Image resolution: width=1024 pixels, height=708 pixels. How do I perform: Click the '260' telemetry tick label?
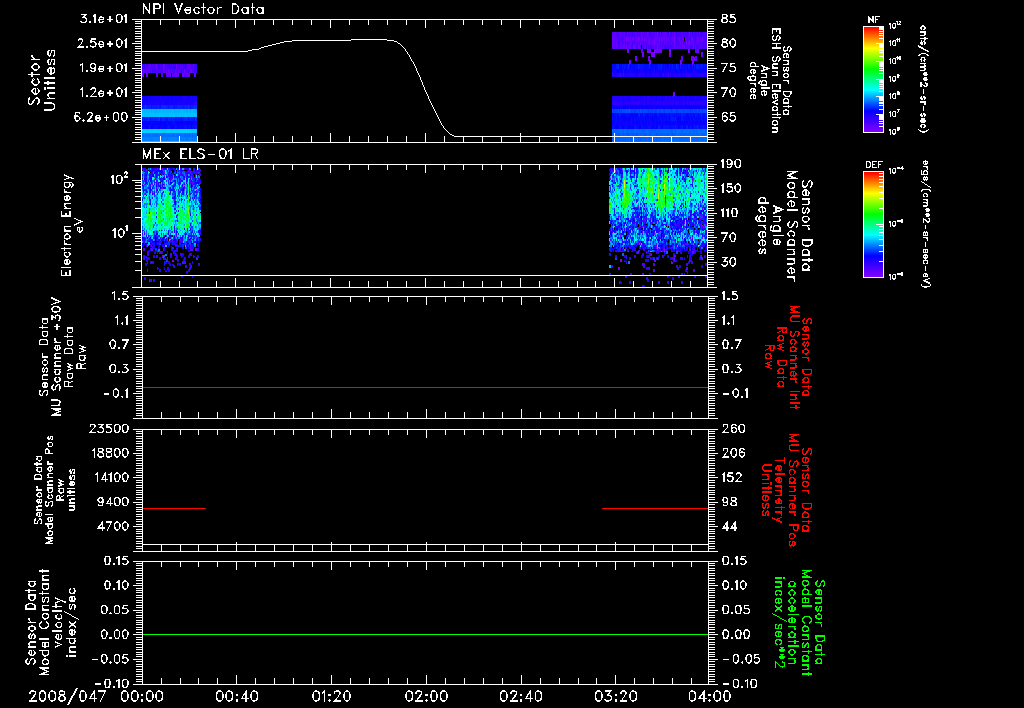click(x=732, y=428)
